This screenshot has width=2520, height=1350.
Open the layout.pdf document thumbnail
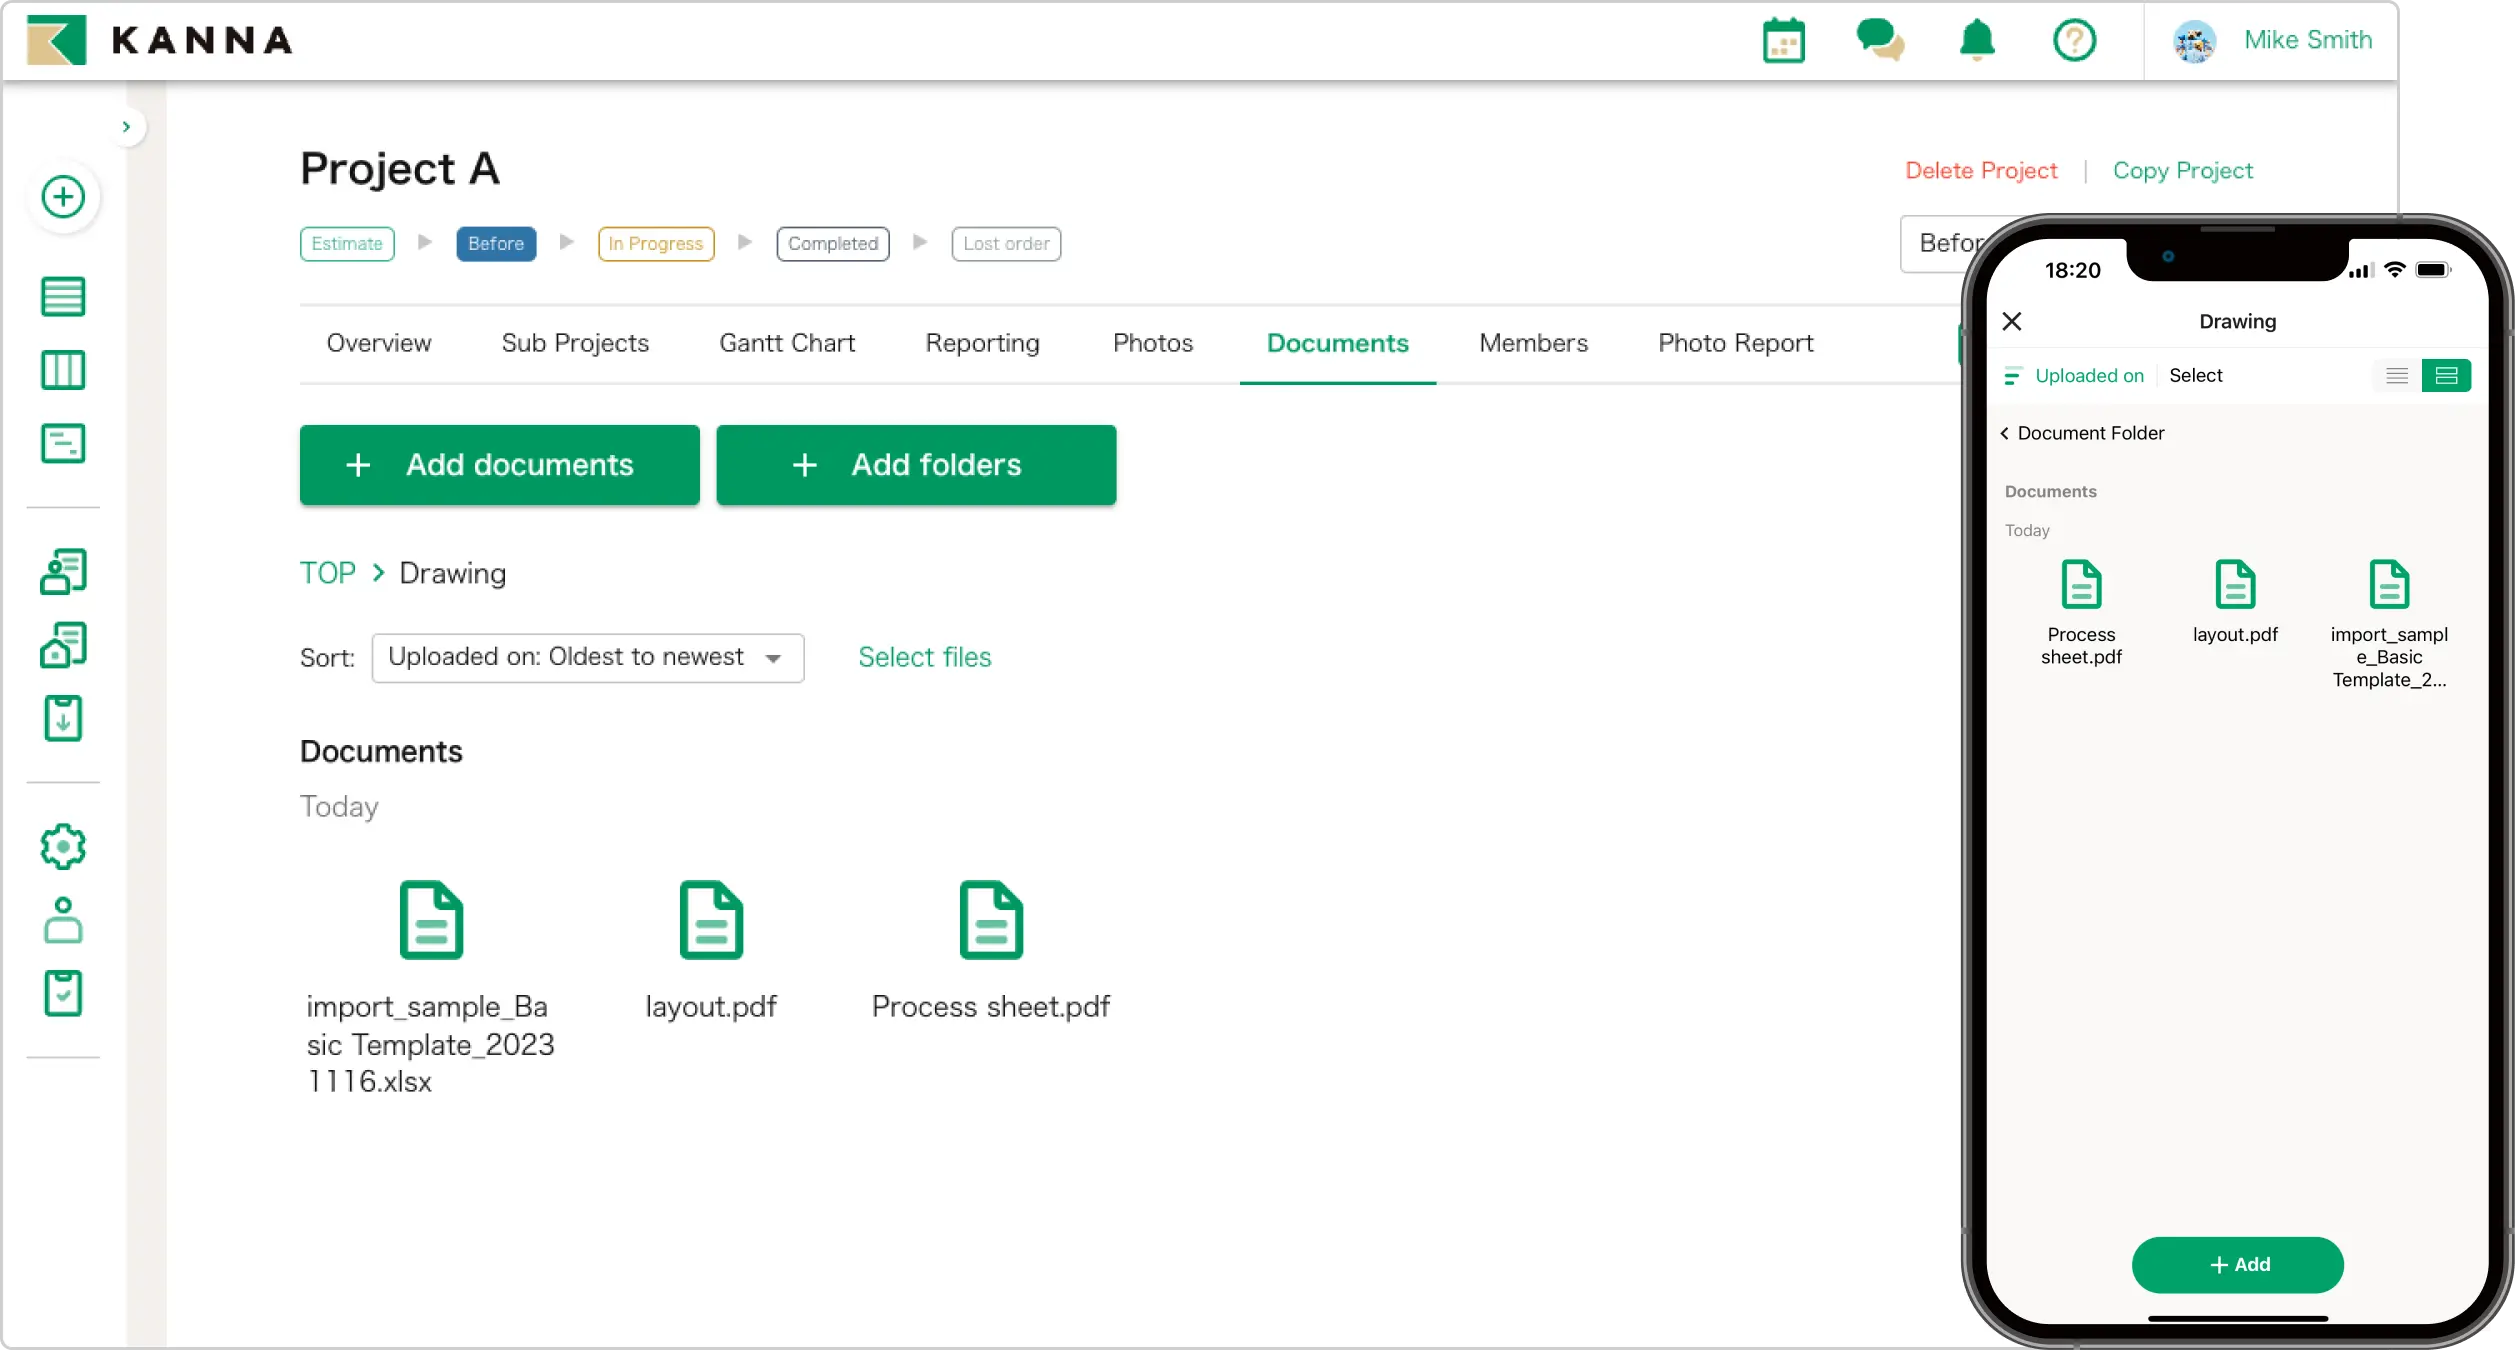click(x=711, y=919)
